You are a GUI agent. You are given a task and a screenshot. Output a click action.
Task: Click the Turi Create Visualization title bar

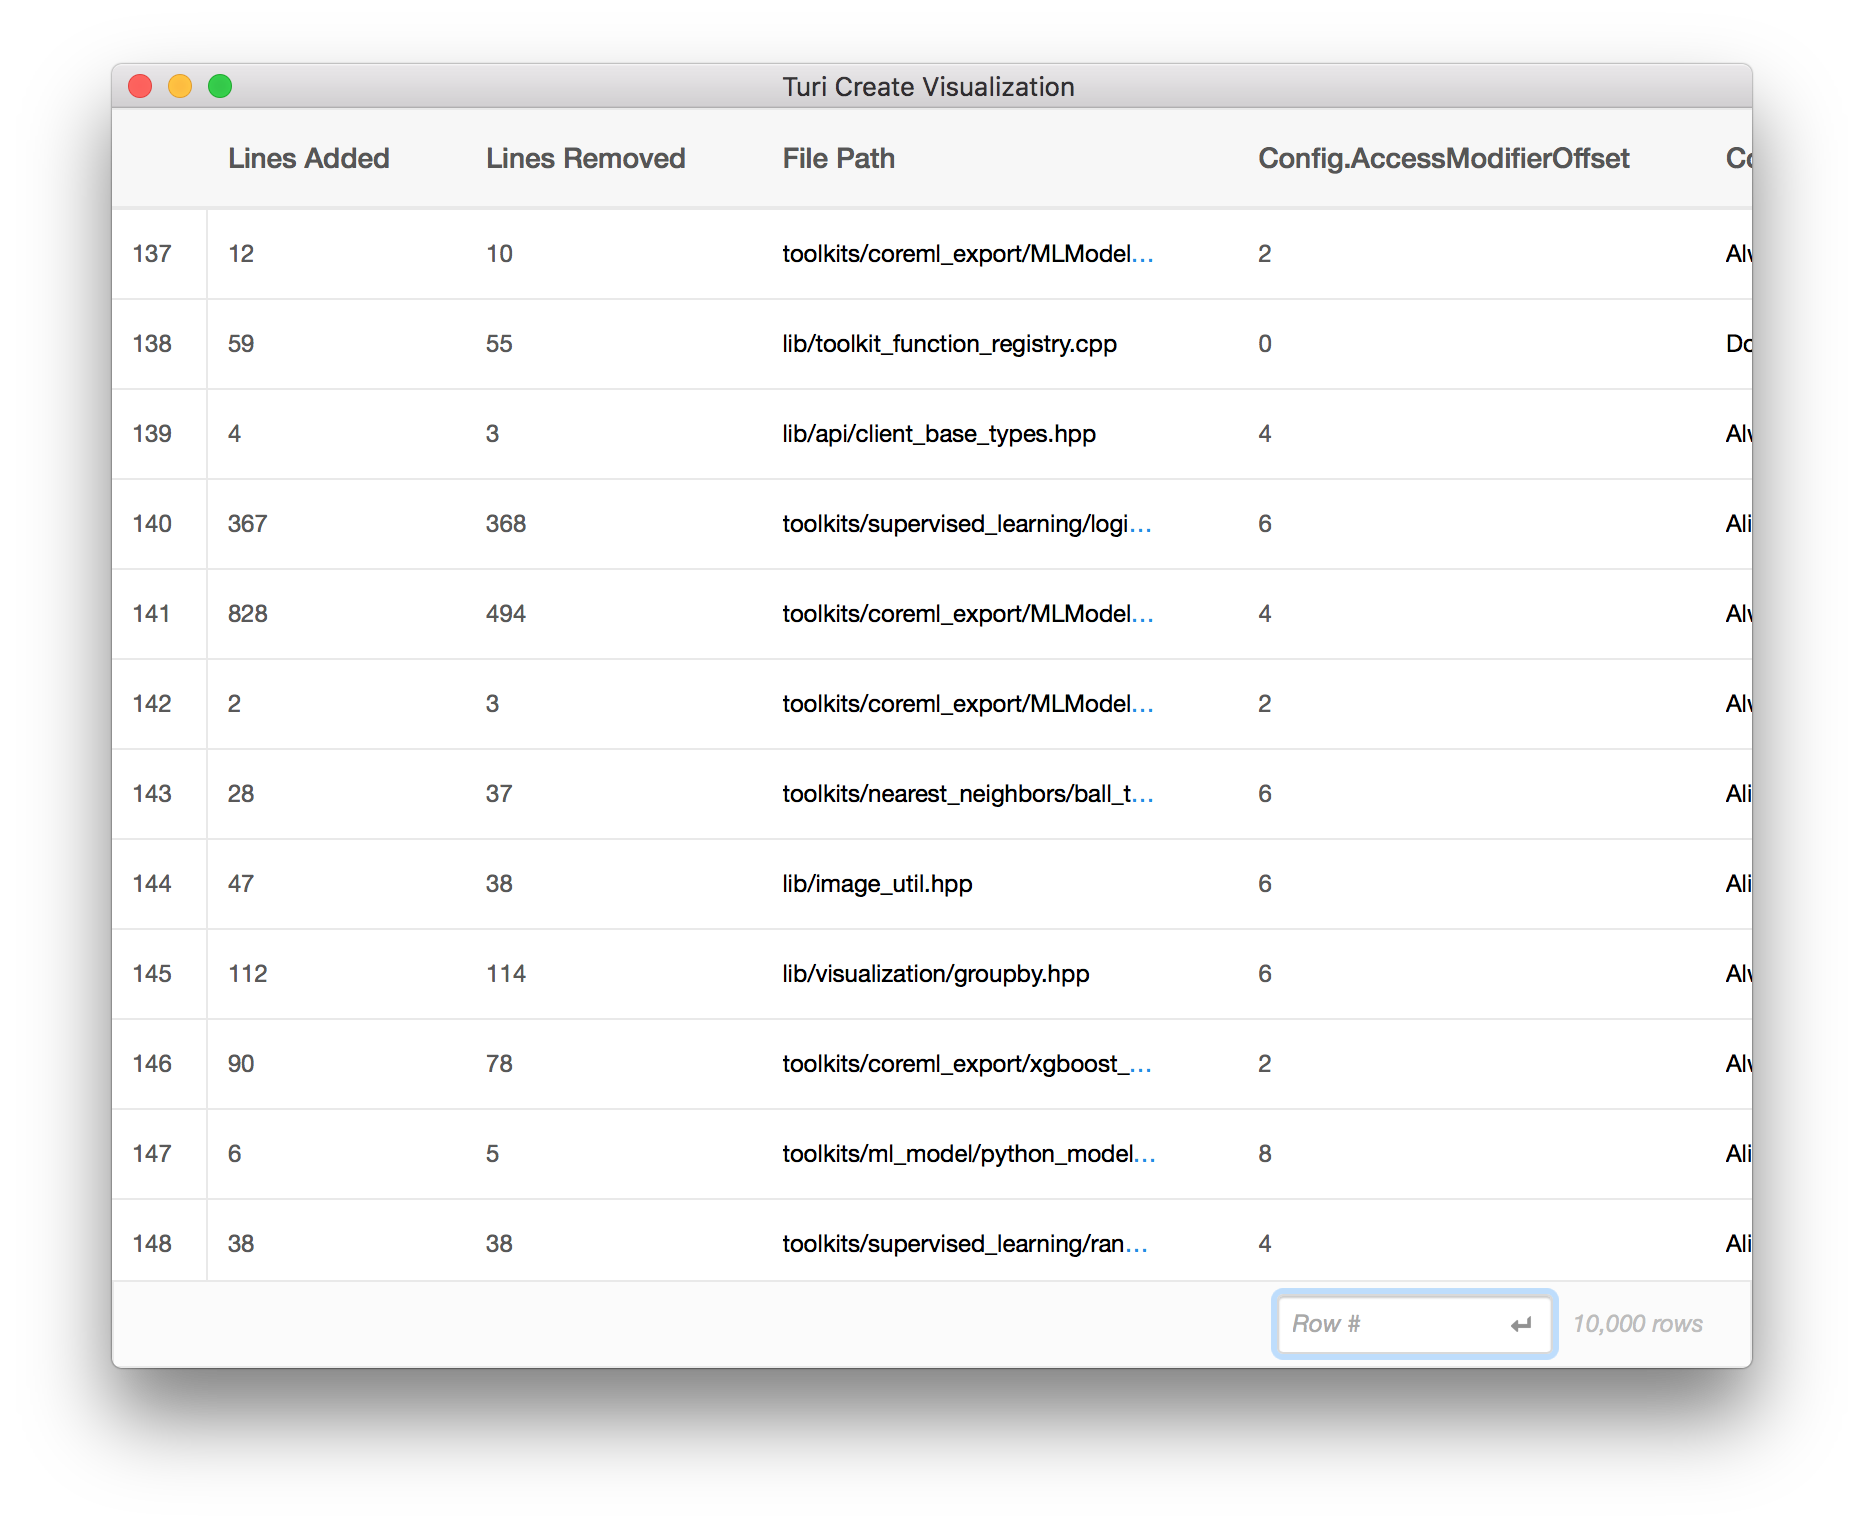click(928, 86)
